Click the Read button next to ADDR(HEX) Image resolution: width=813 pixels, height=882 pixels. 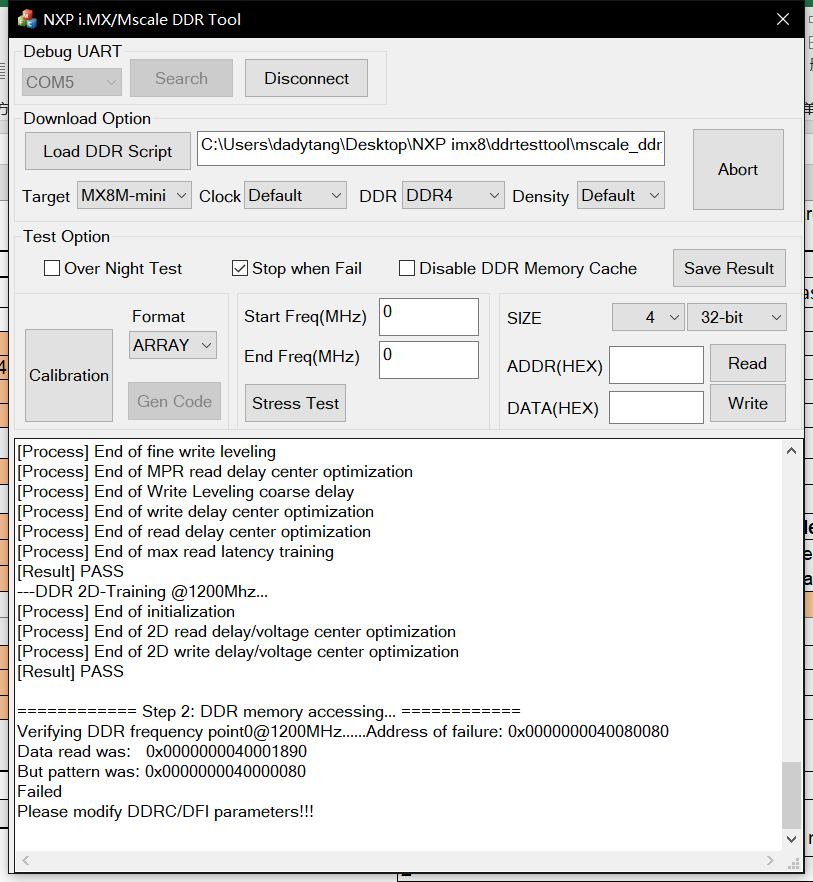pos(747,363)
